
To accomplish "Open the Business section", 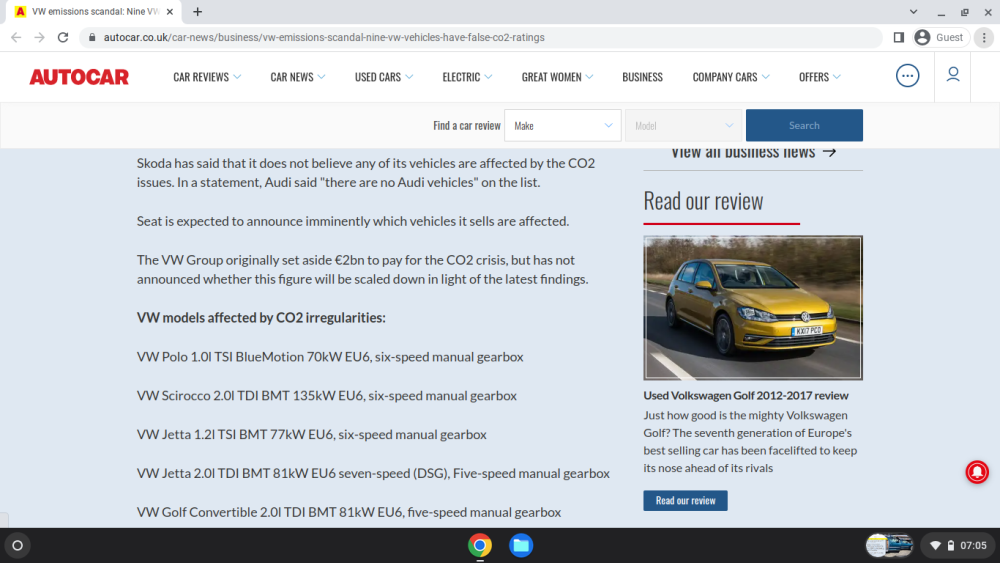I will pyautogui.click(x=642, y=77).
